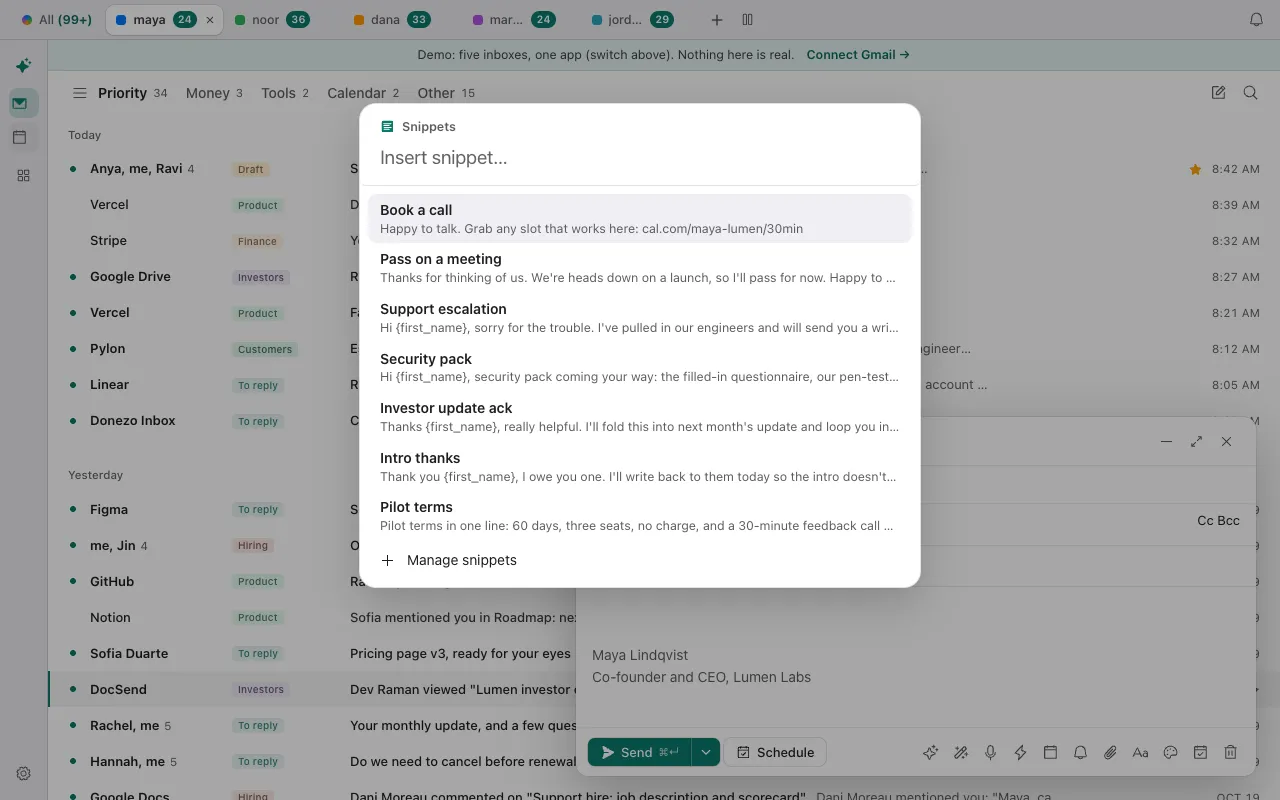
Task: Insert the Pass on a meeting snippet
Action: pyautogui.click(x=640, y=268)
